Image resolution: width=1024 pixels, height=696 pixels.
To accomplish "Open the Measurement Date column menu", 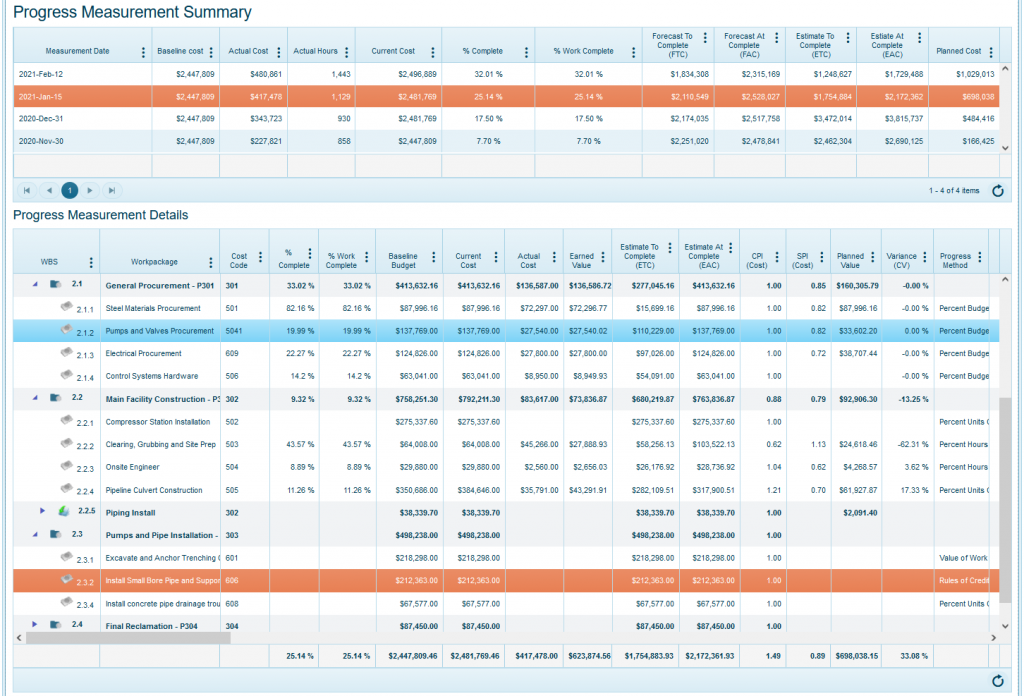I will 143,52.
